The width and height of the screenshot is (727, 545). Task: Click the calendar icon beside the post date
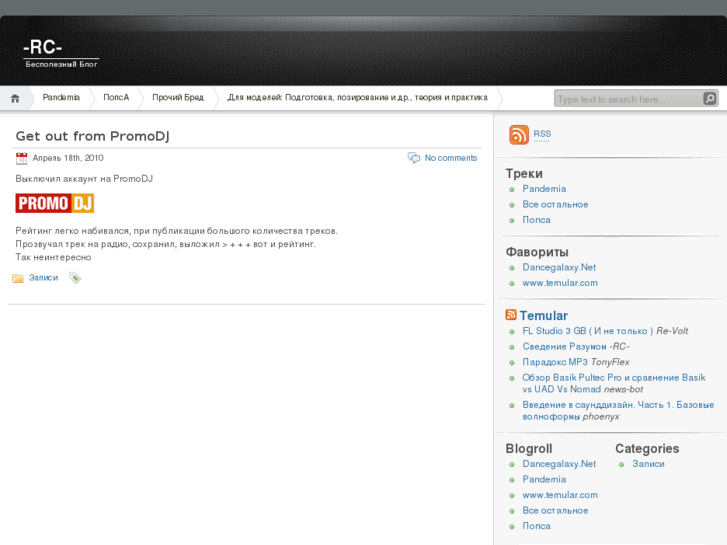21,158
